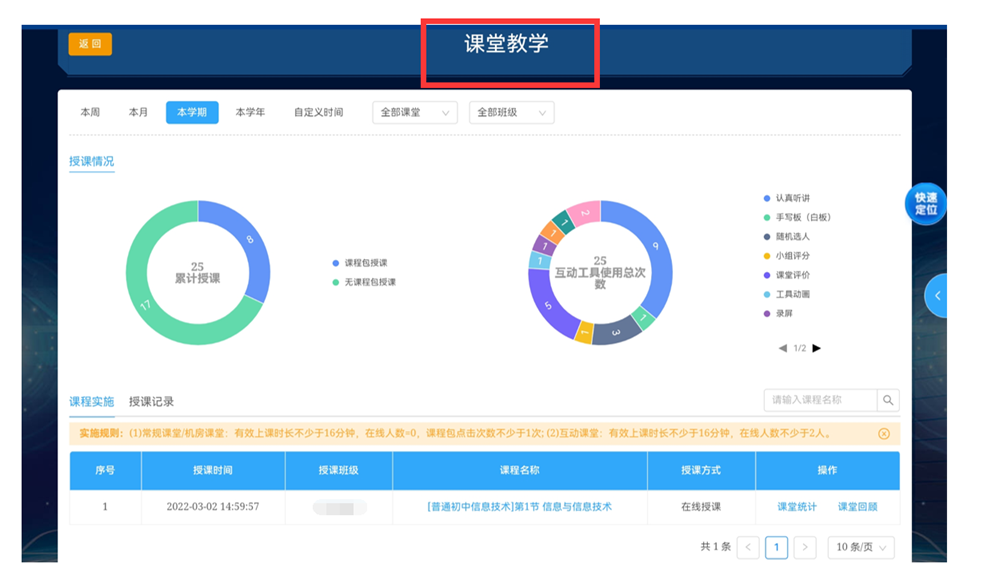Click the green segment labeled 17 in 累计授课 chart
This screenshot has height=584, width=999.
[x=146, y=304]
